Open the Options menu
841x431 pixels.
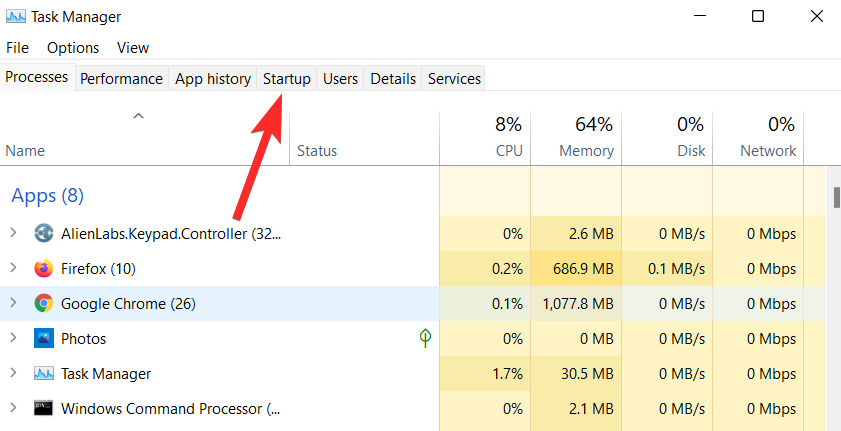pyautogui.click(x=73, y=48)
